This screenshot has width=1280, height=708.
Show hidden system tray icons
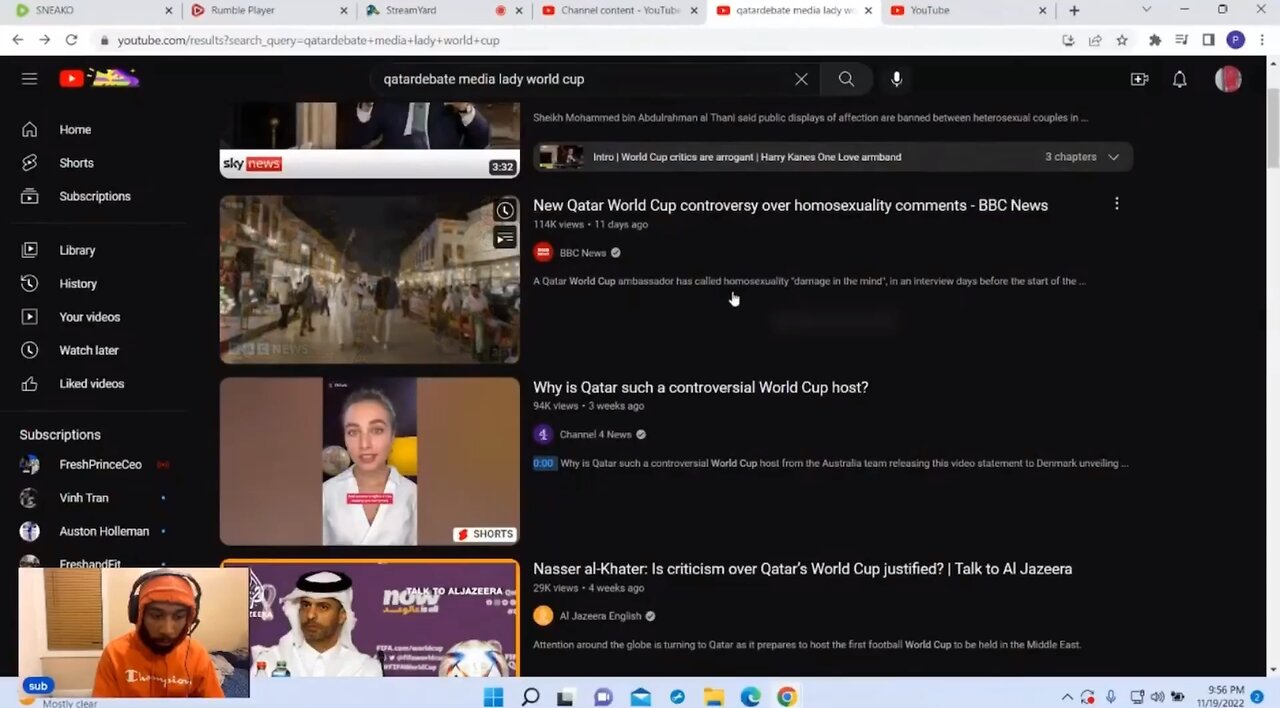point(1066,697)
